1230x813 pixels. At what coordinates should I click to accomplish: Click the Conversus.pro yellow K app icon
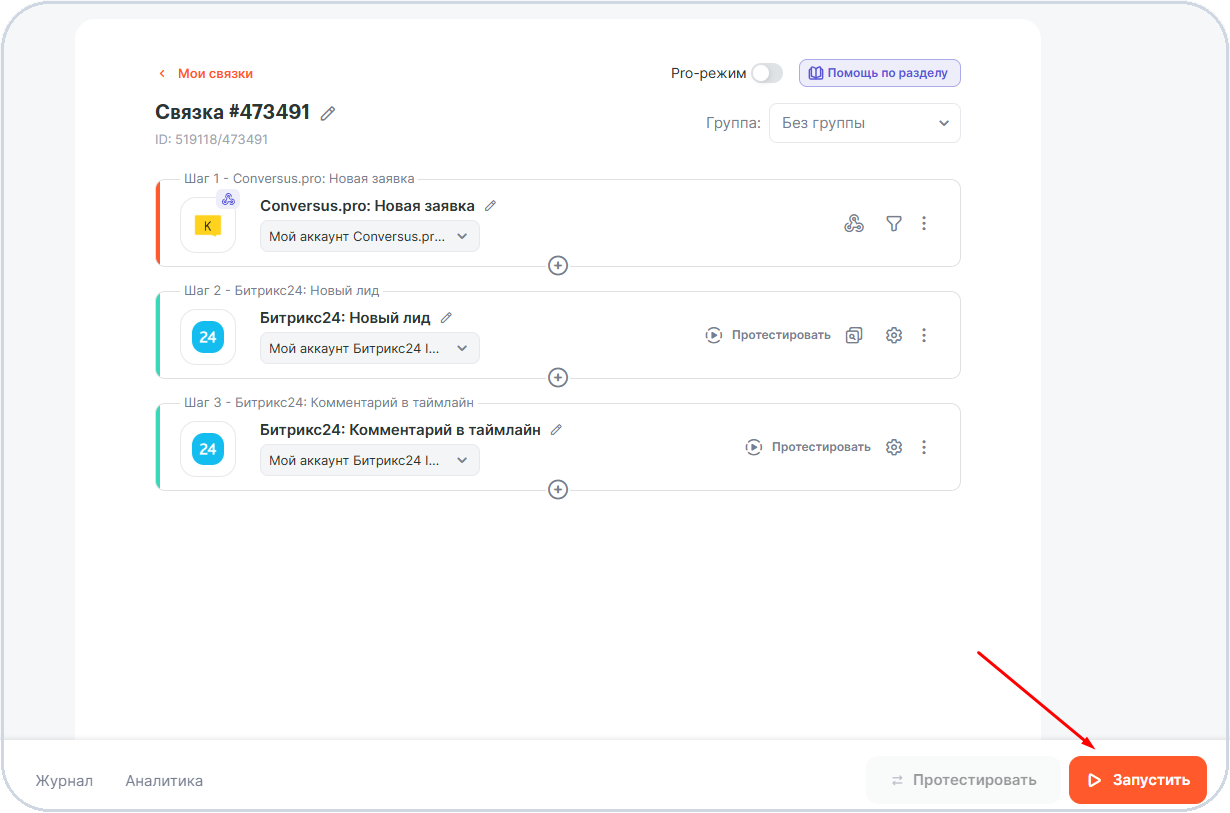tap(208, 225)
